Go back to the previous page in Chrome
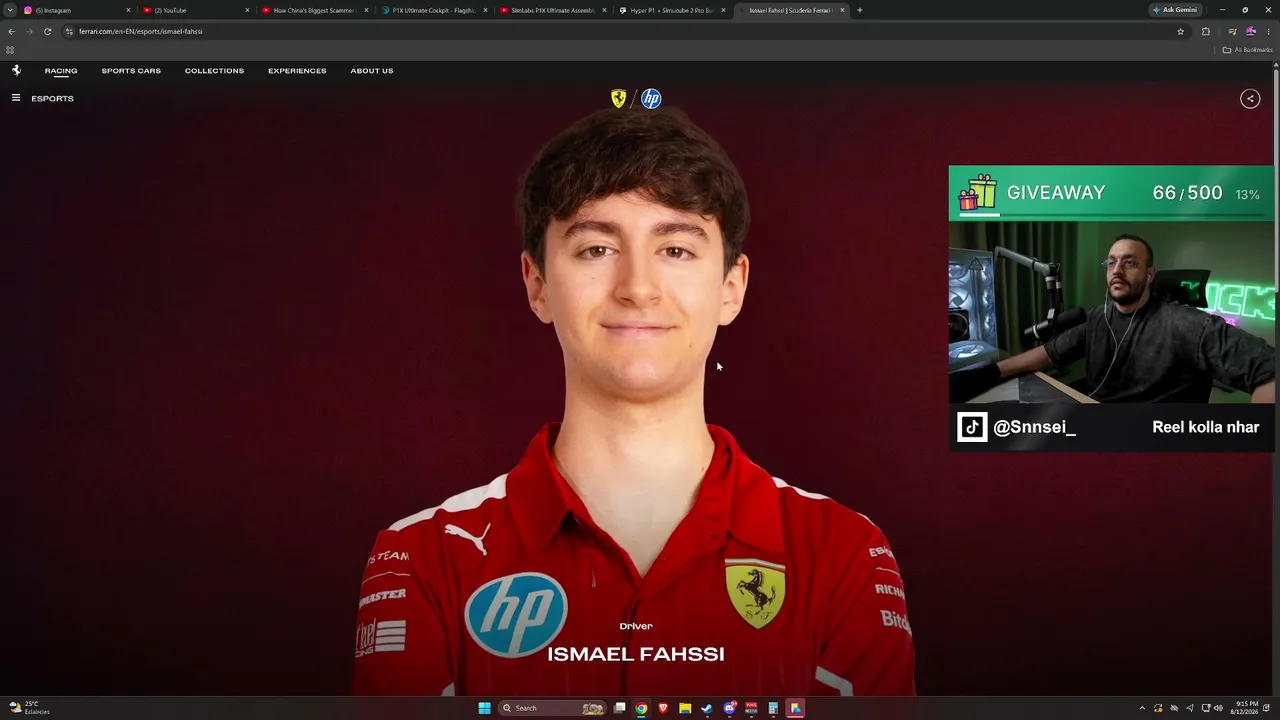1280x720 pixels. click(11, 31)
